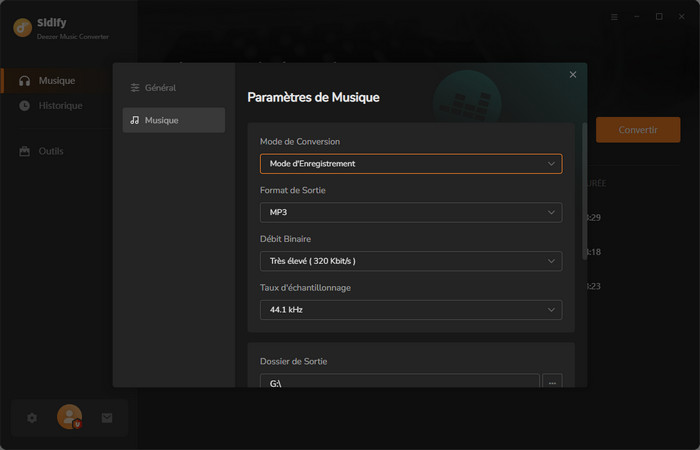Click the Sidify app logo icon
This screenshot has height=450, width=700.
click(x=22, y=27)
